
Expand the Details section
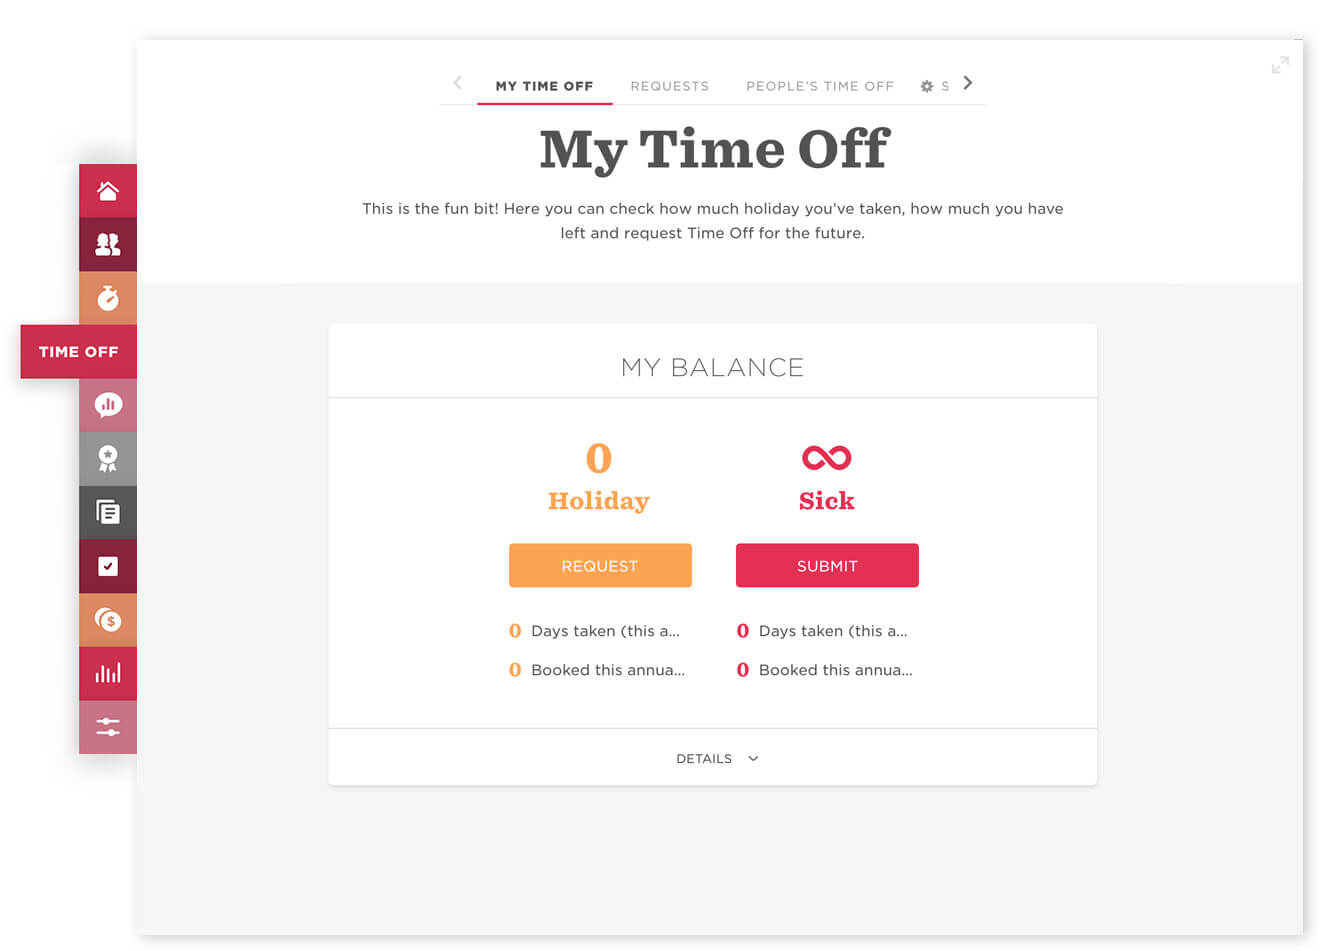(717, 759)
